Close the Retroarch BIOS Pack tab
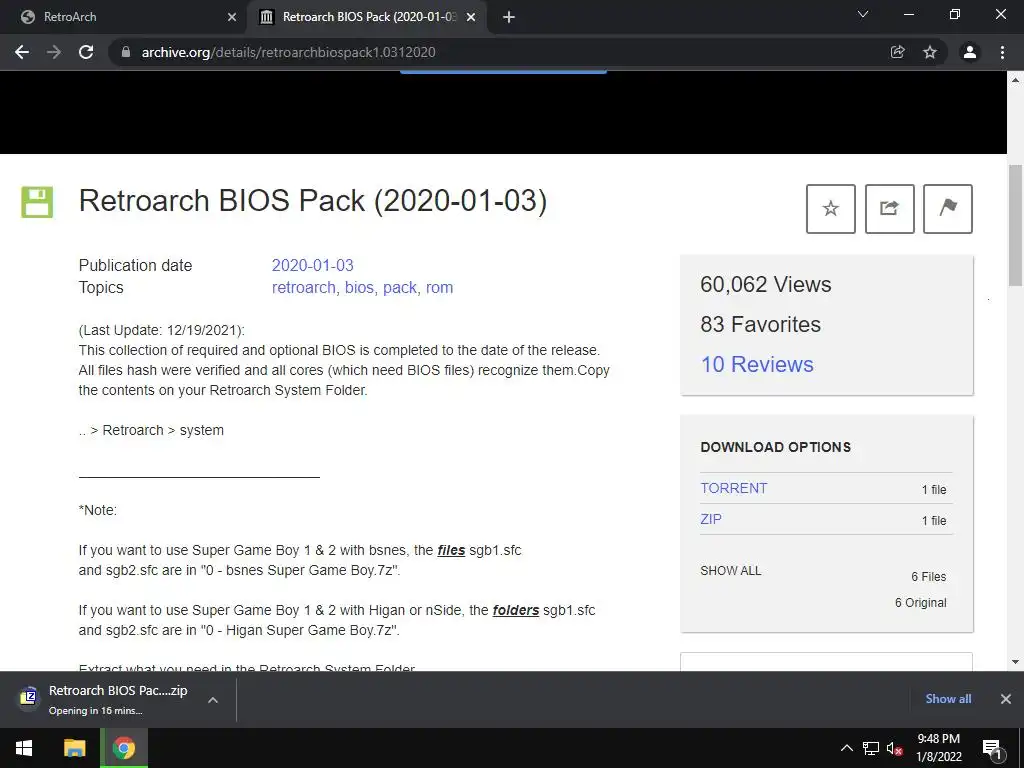The image size is (1024, 768). click(x=471, y=17)
